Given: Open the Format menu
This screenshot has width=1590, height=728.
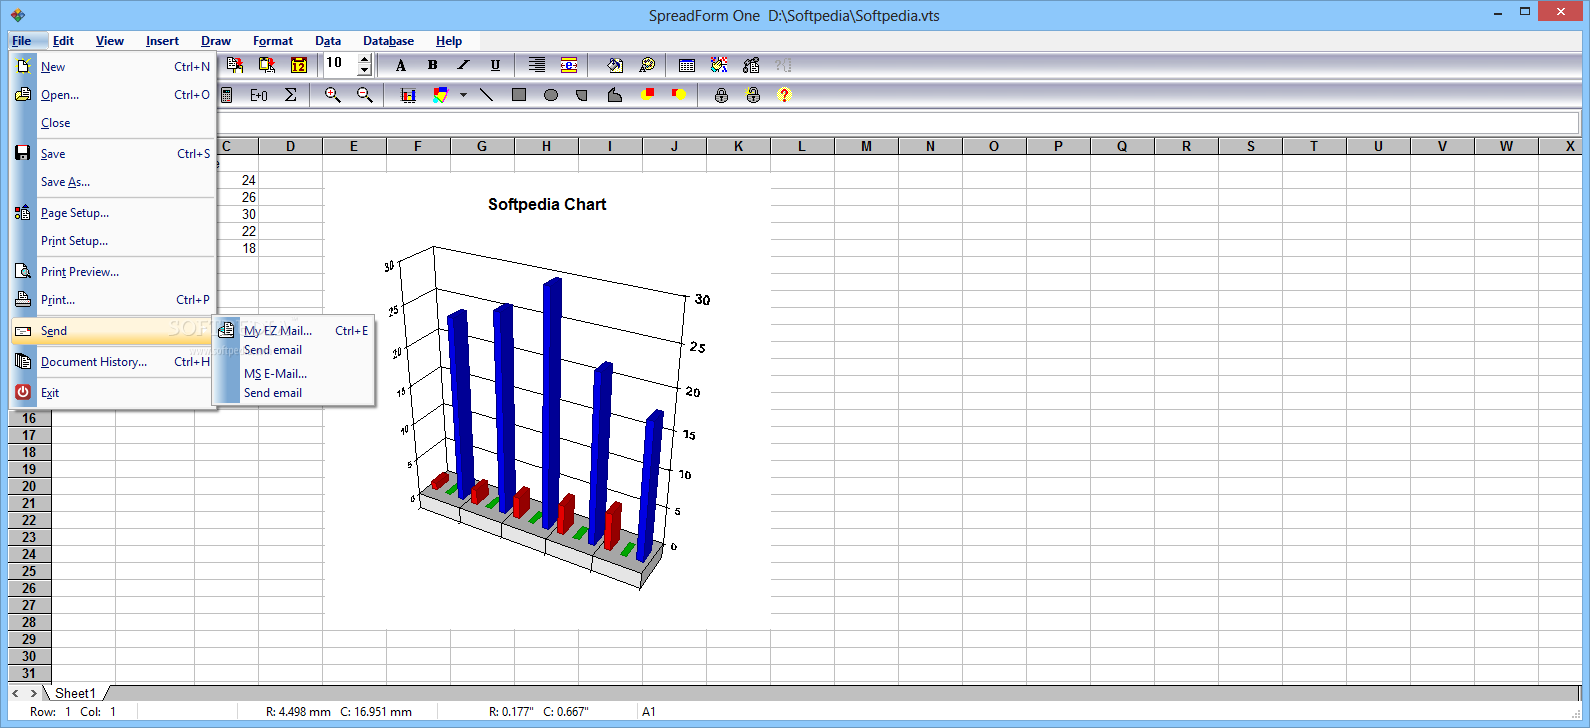Looking at the screenshot, I should click(x=273, y=41).
